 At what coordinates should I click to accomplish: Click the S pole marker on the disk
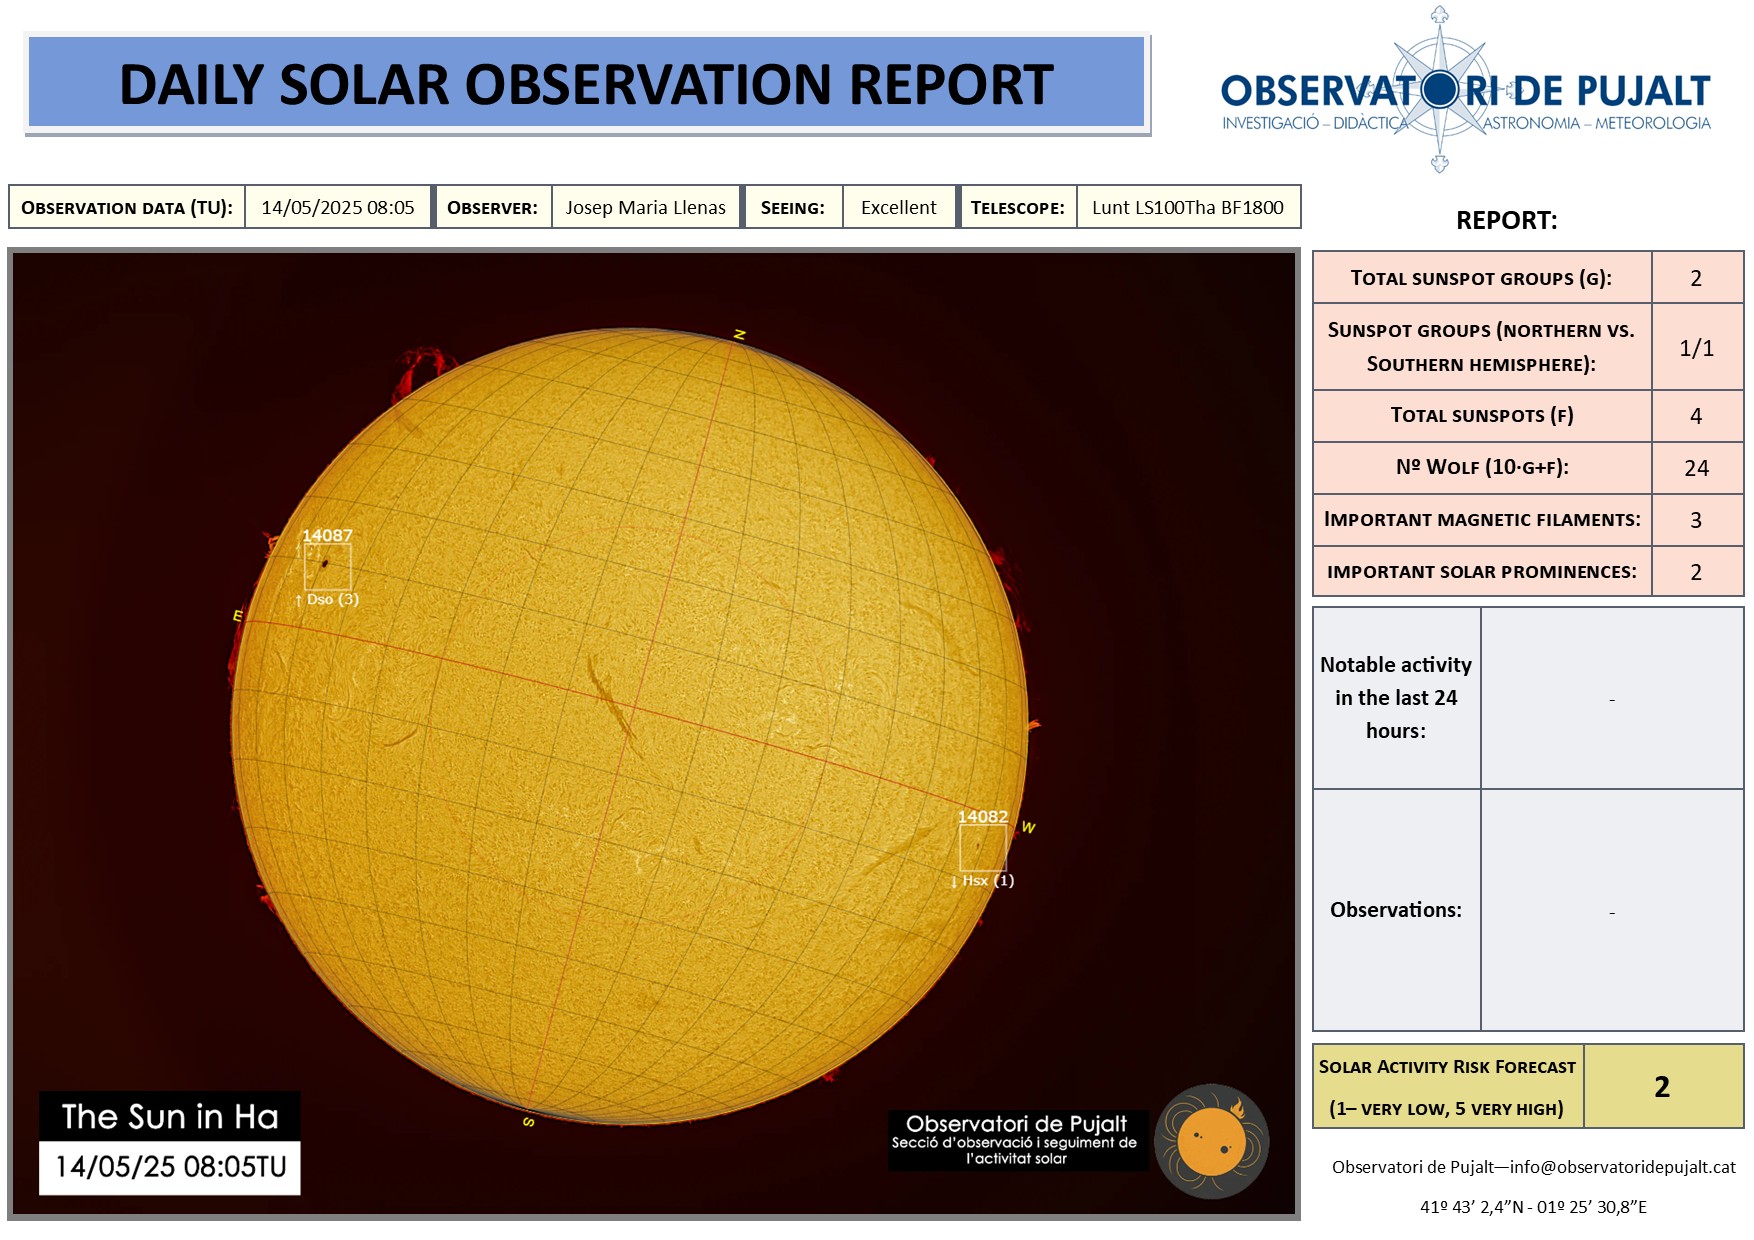point(529,1122)
